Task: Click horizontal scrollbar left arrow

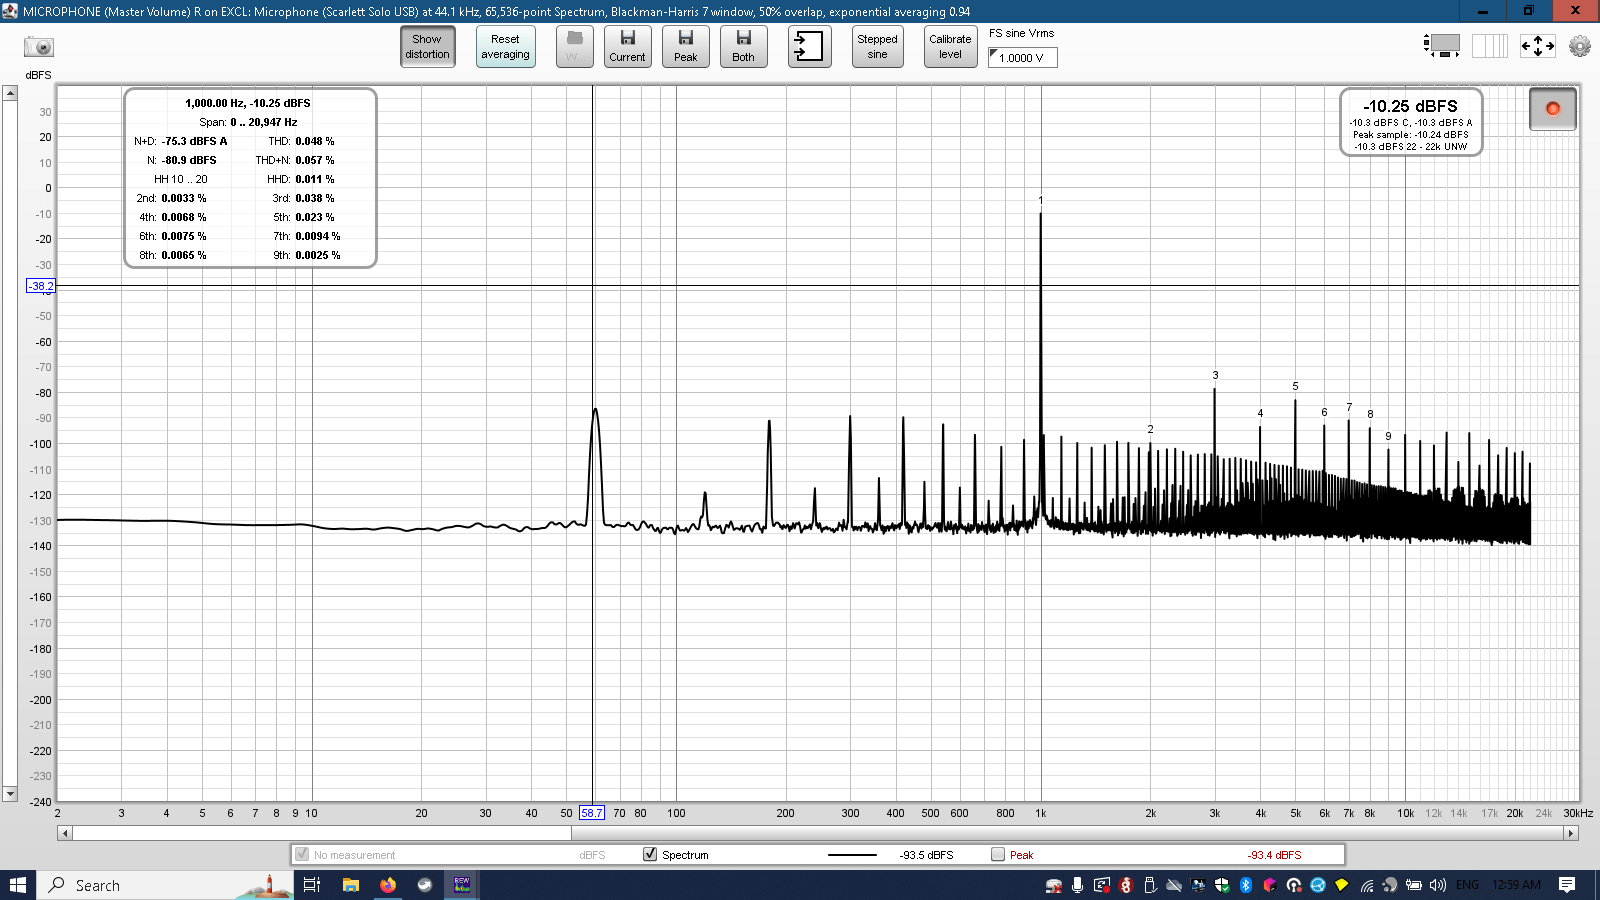Action: 65,833
